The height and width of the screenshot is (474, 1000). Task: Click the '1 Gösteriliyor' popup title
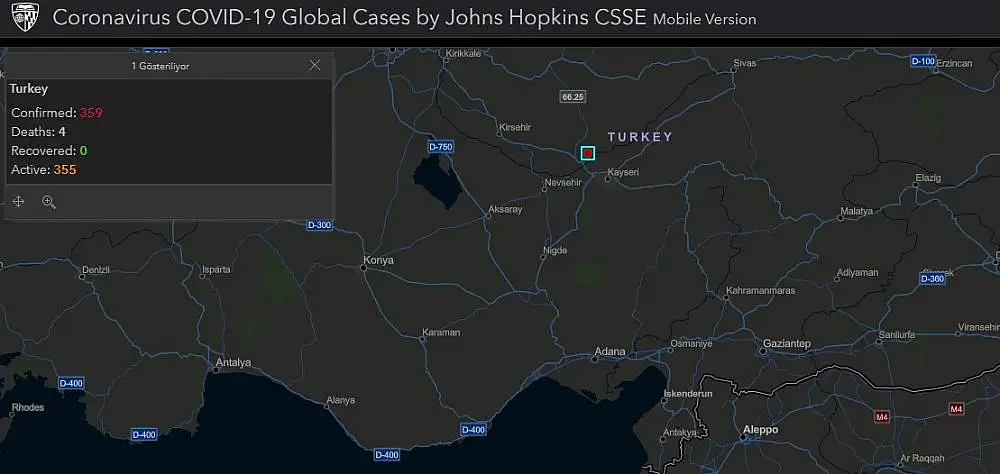tap(160, 66)
